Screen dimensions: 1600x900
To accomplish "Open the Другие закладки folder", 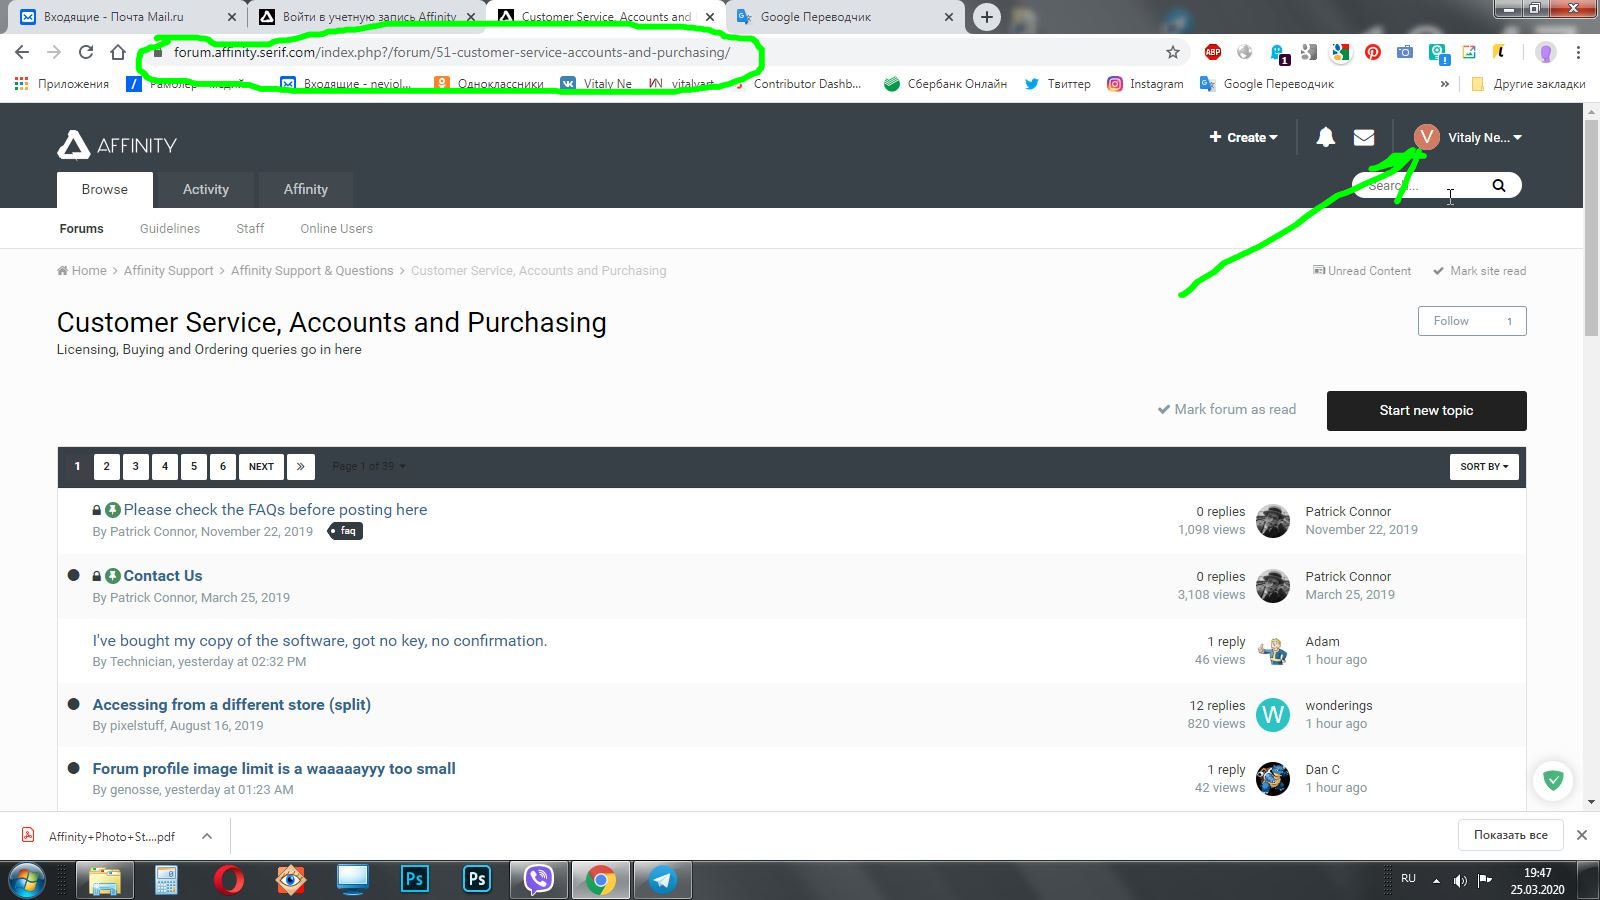I will 1528,84.
